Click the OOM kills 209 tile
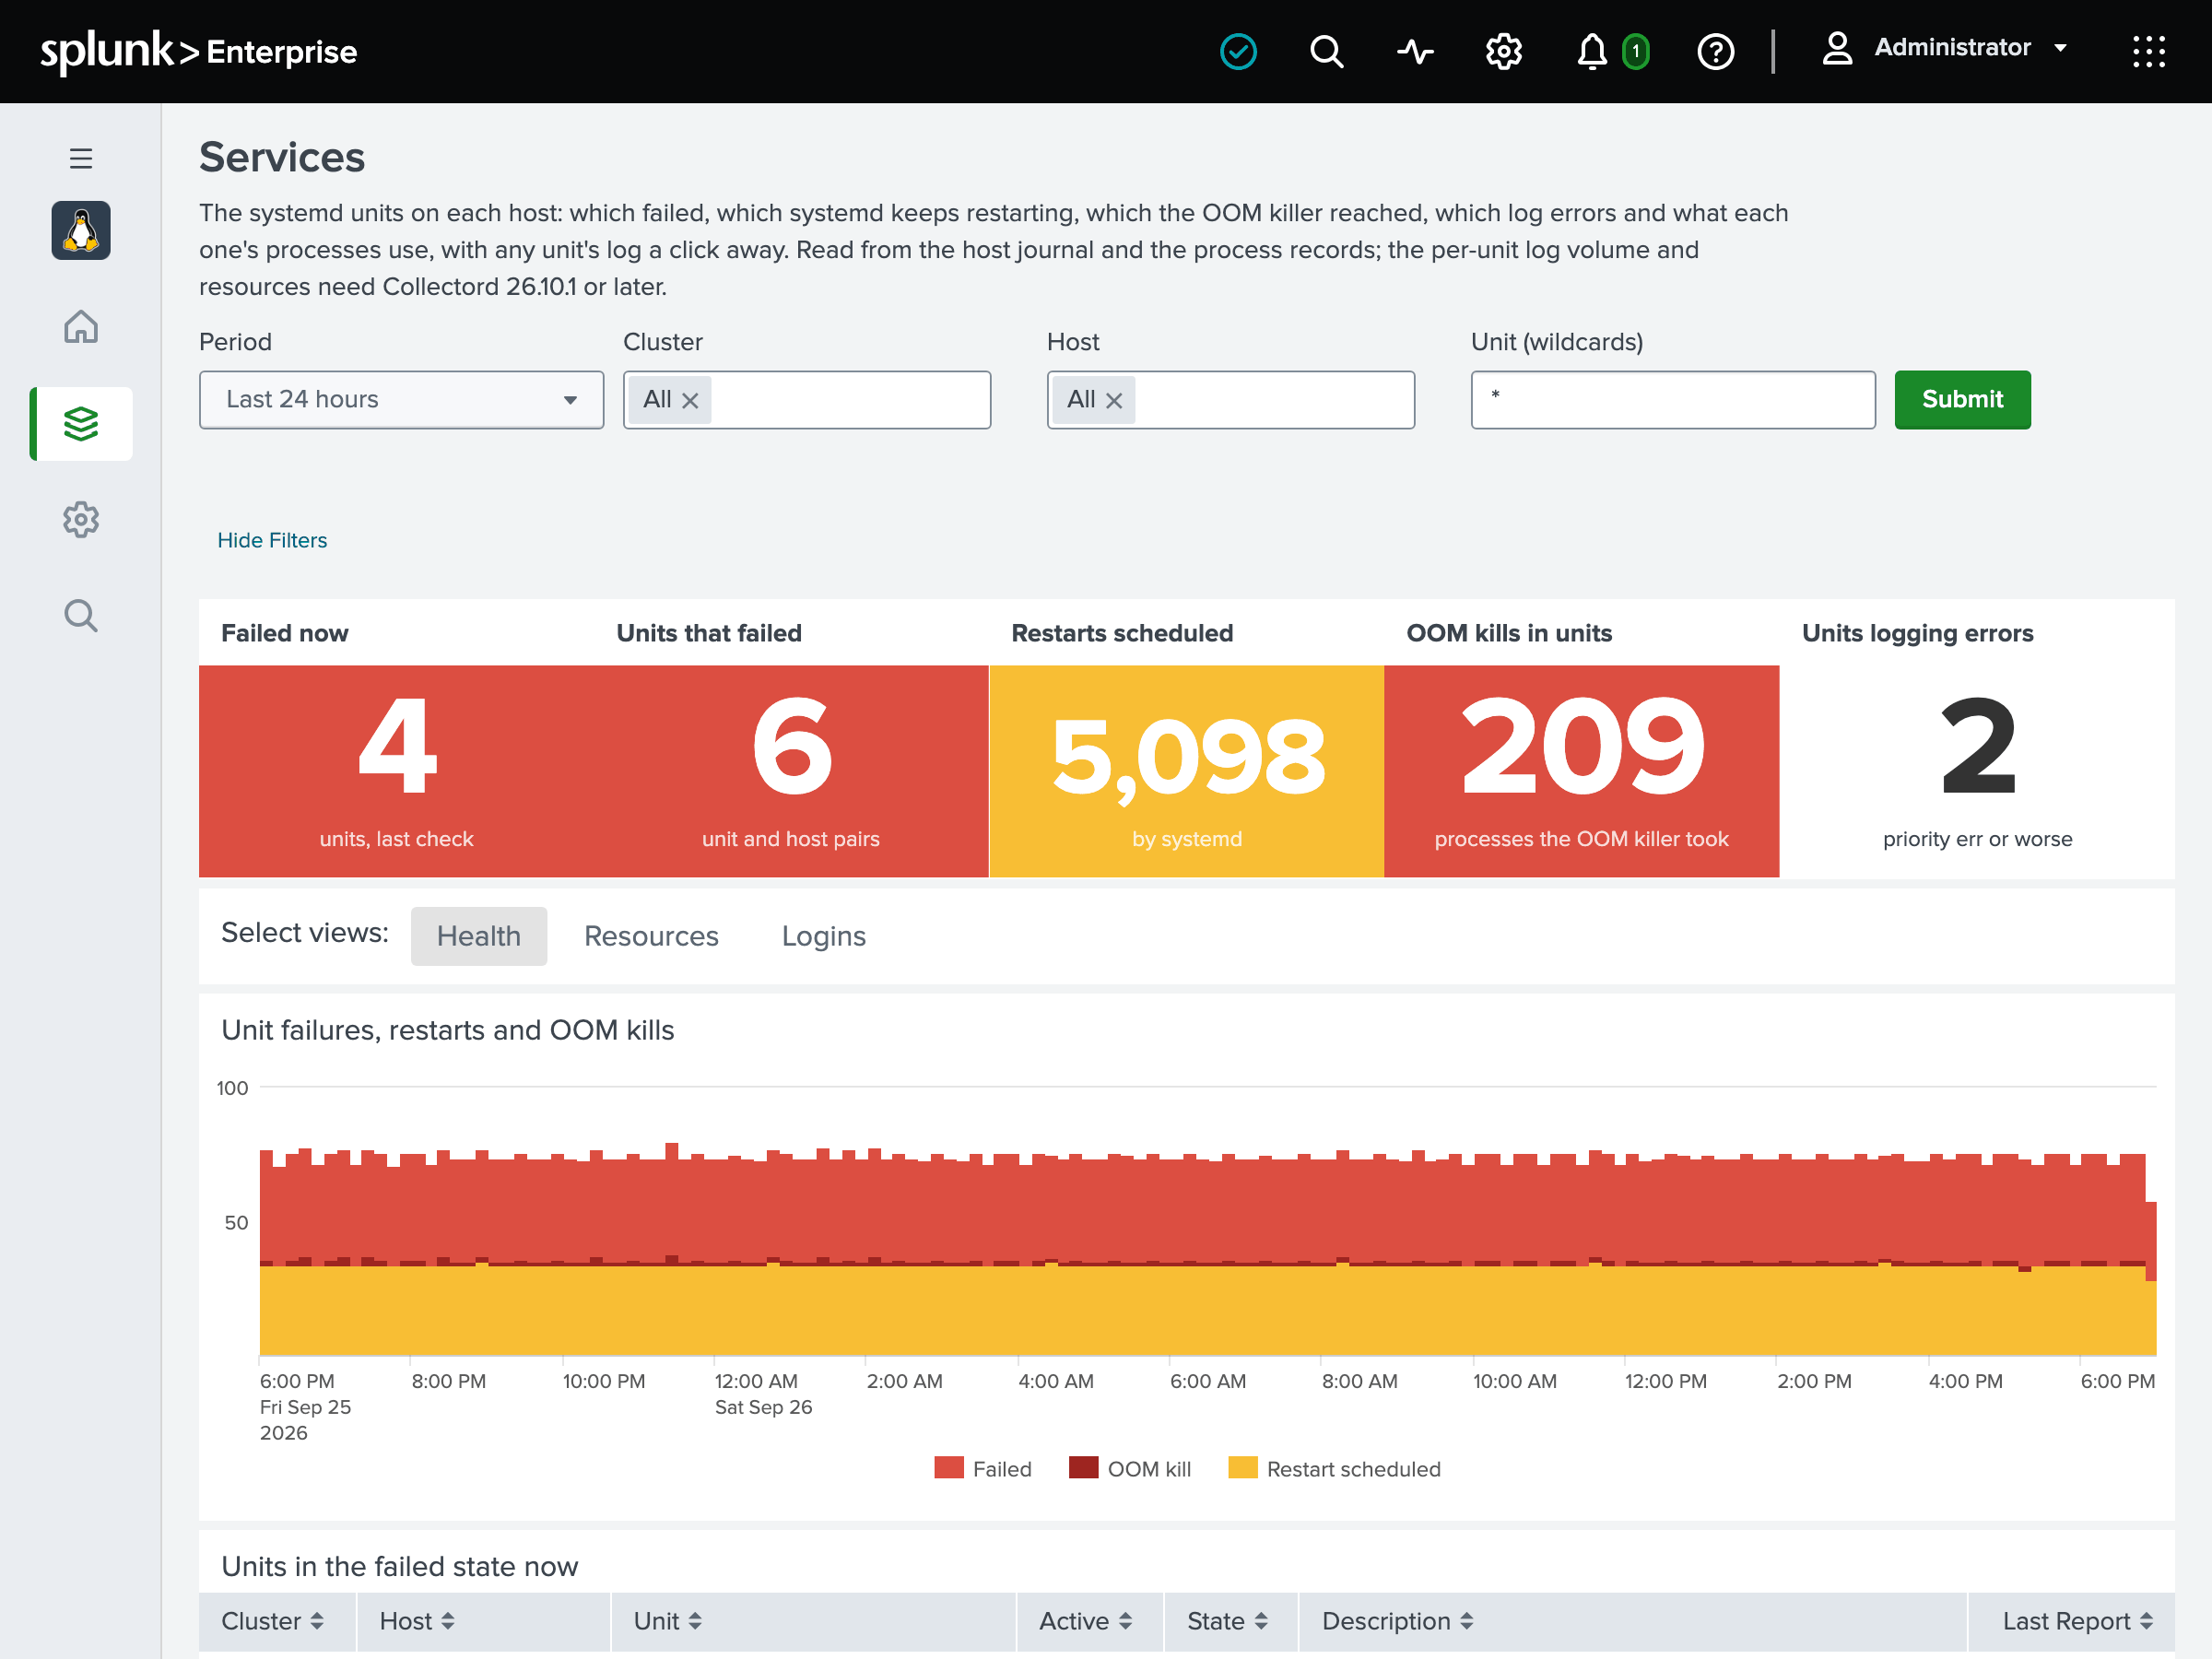 click(1582, 771)
